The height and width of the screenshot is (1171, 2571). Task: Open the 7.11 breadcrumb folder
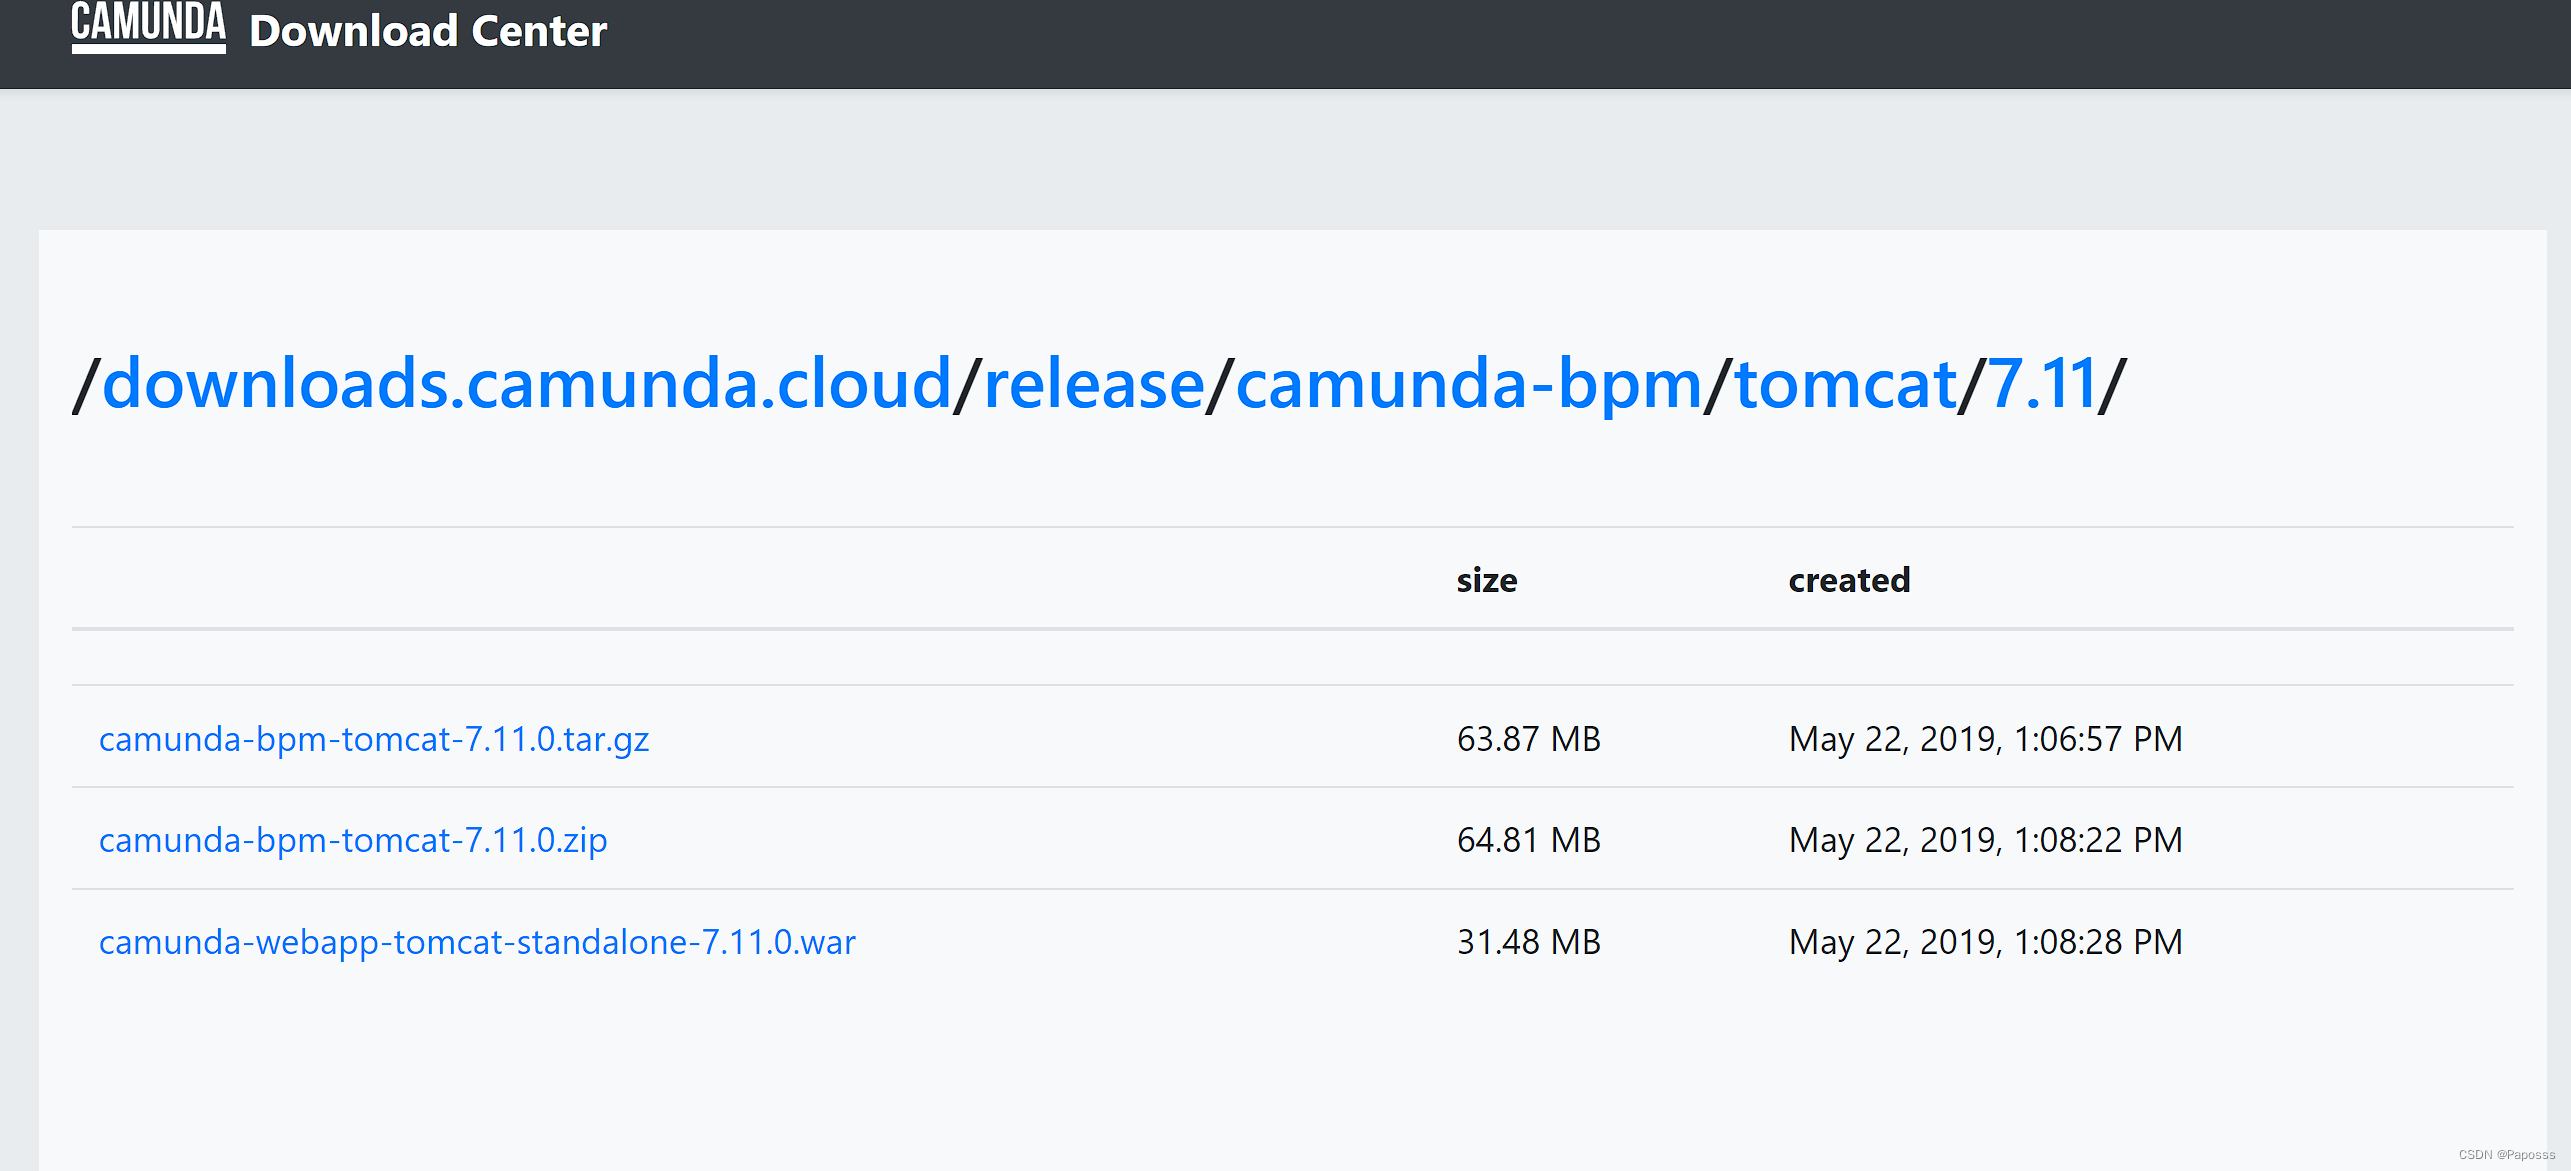(2041, 383)
